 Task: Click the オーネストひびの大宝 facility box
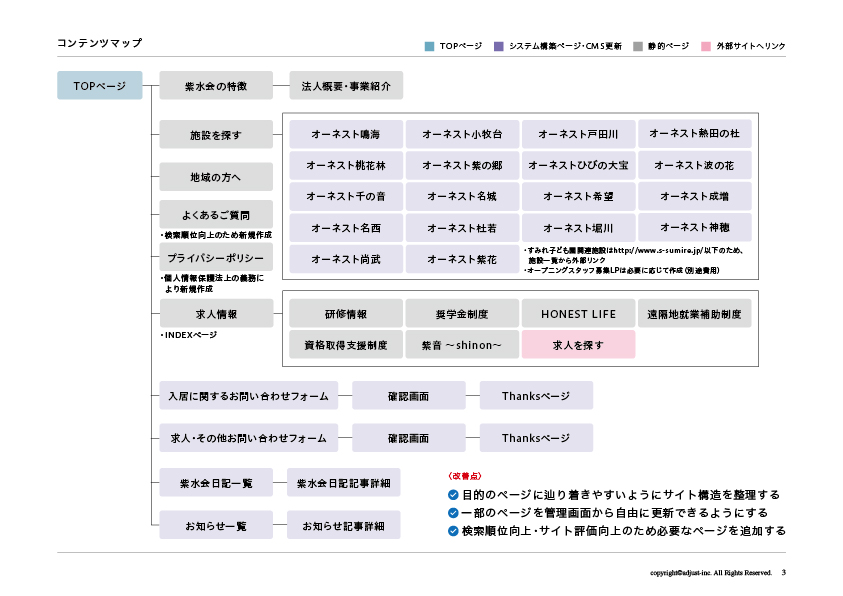click(x=578, y=165)
